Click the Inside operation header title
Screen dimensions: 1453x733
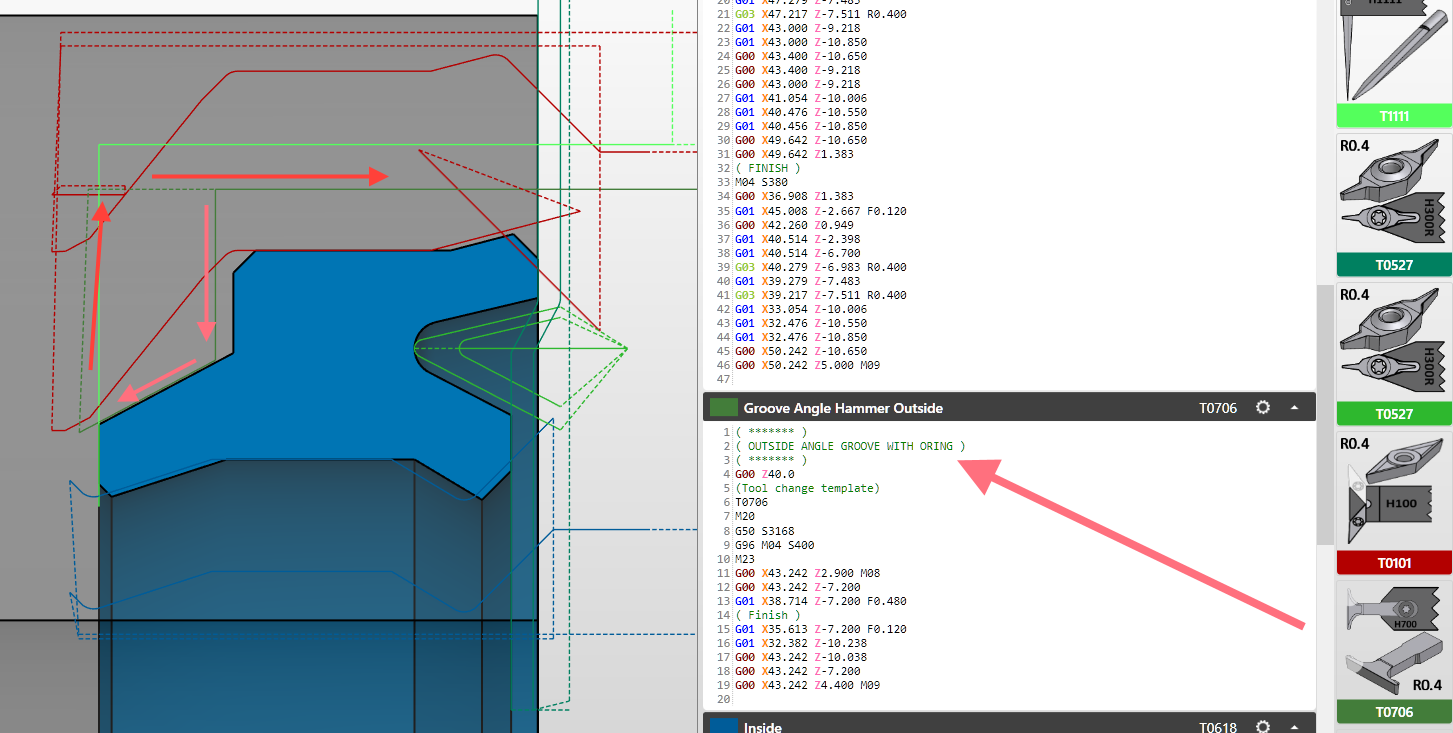point(763,727)
